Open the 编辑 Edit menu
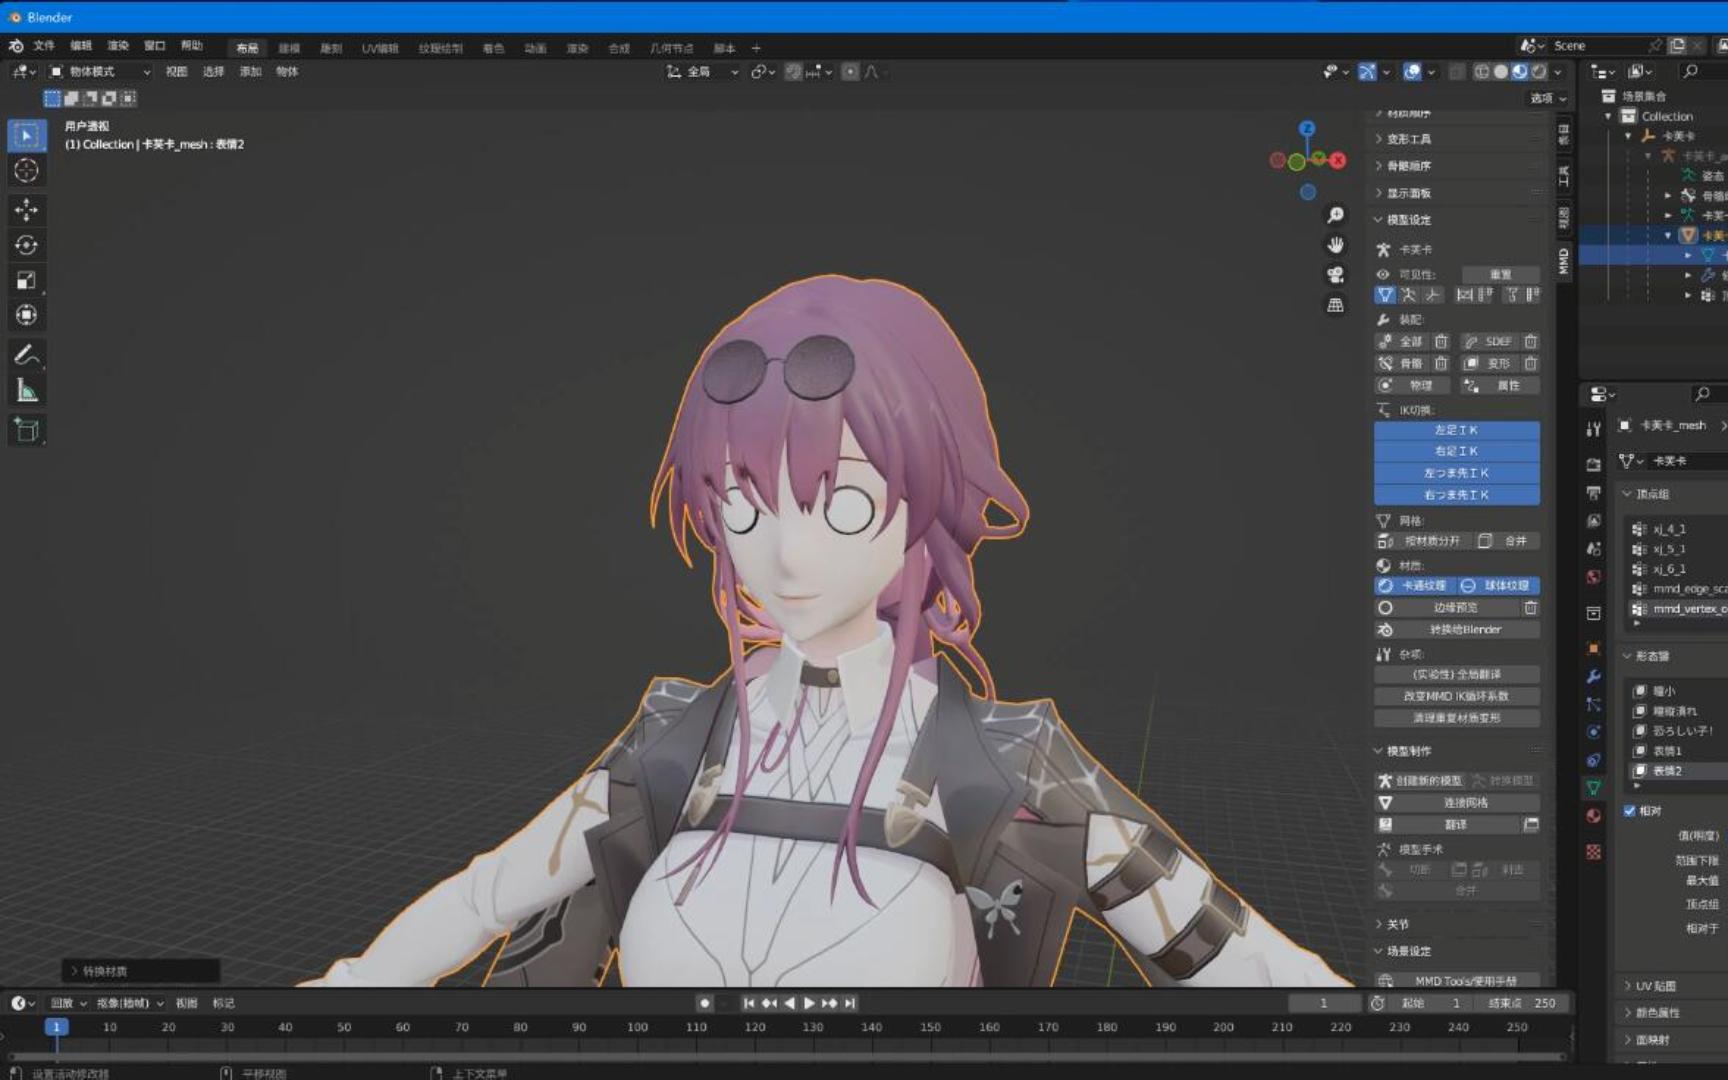The image size is (1728, 1080). (81, 46)
